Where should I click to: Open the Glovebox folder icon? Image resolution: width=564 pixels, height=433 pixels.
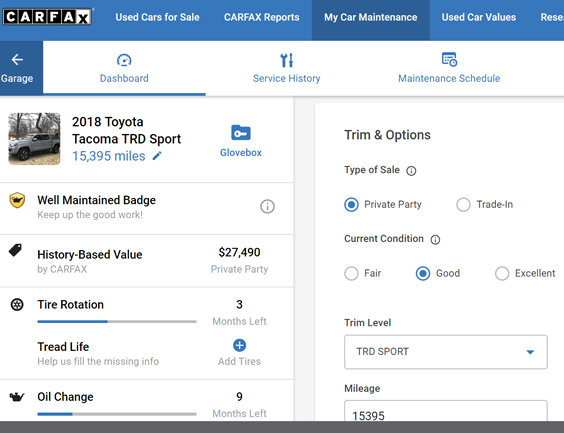pyautogui.click(x=241, y=133)
